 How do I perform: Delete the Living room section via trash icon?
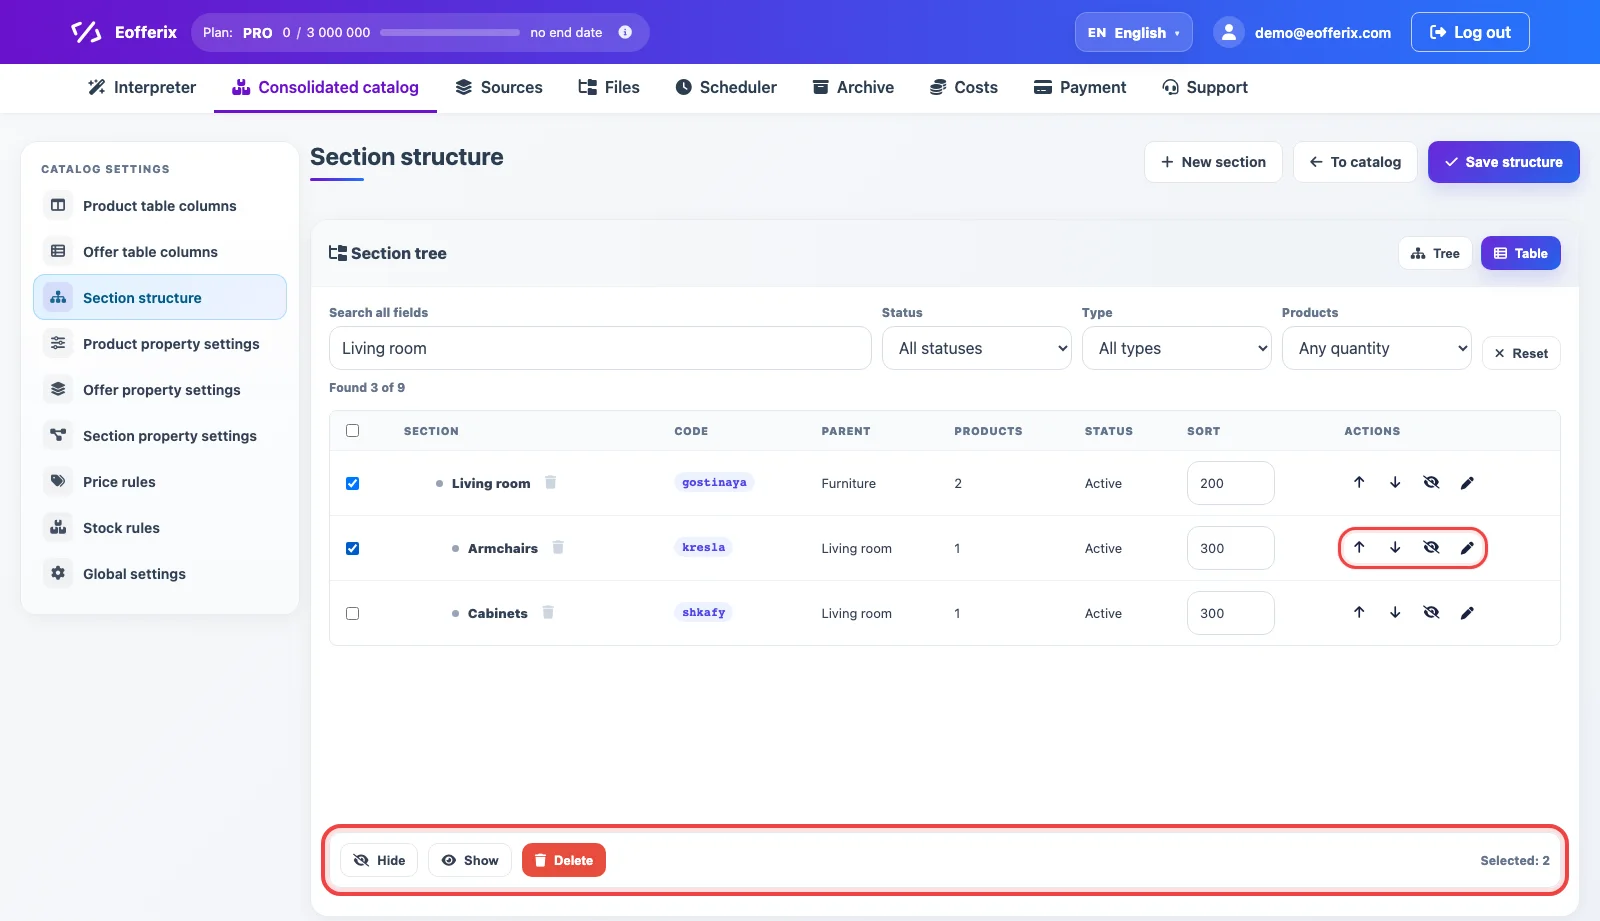550,482
